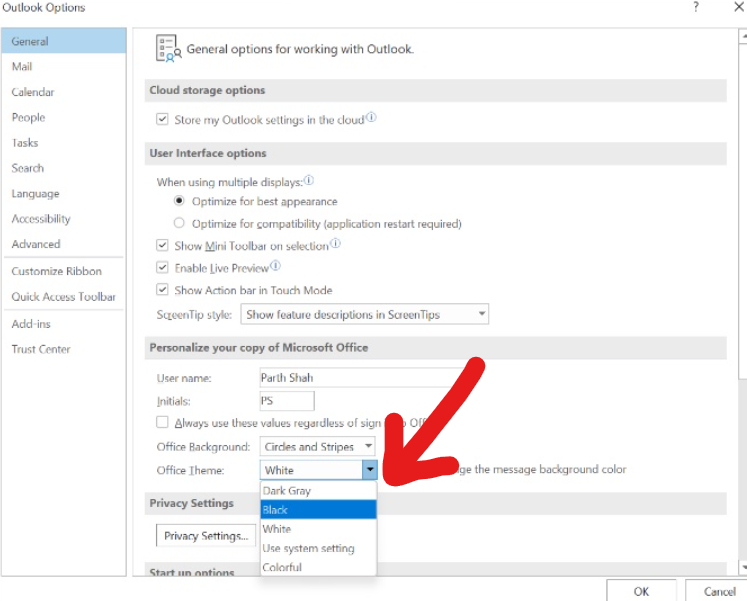Open the Mail options category
747x601 pixels.
click(64, 66)
